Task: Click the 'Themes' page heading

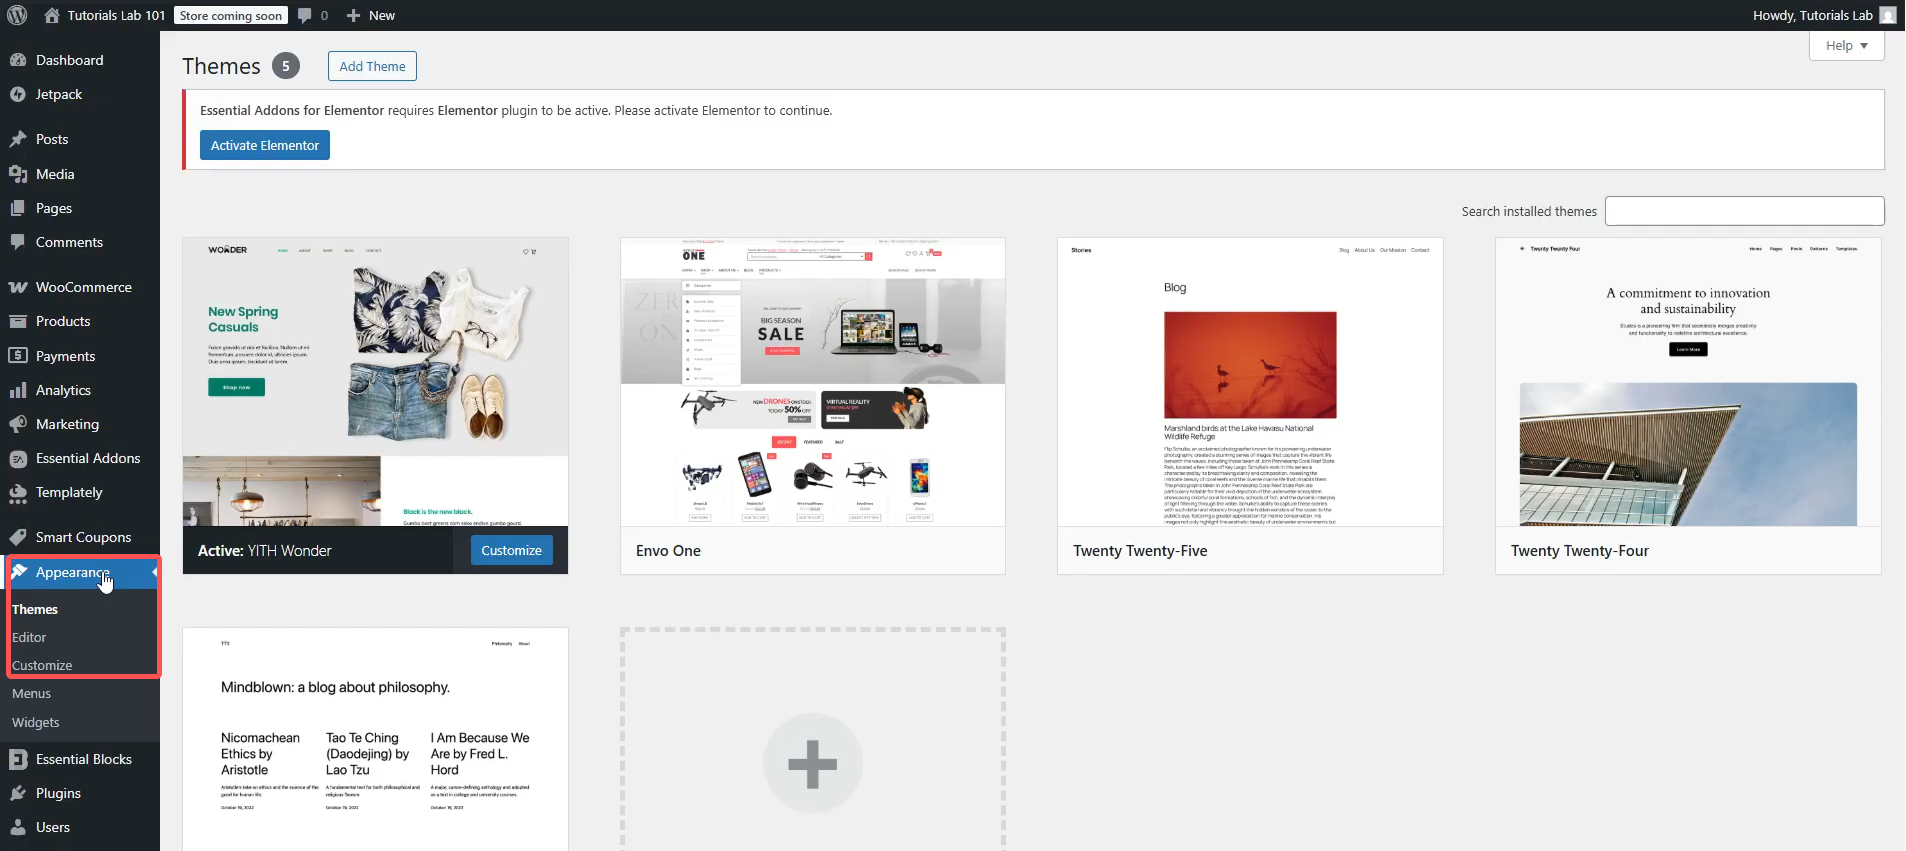Action: pyautogui.click(x=221, y=66)
